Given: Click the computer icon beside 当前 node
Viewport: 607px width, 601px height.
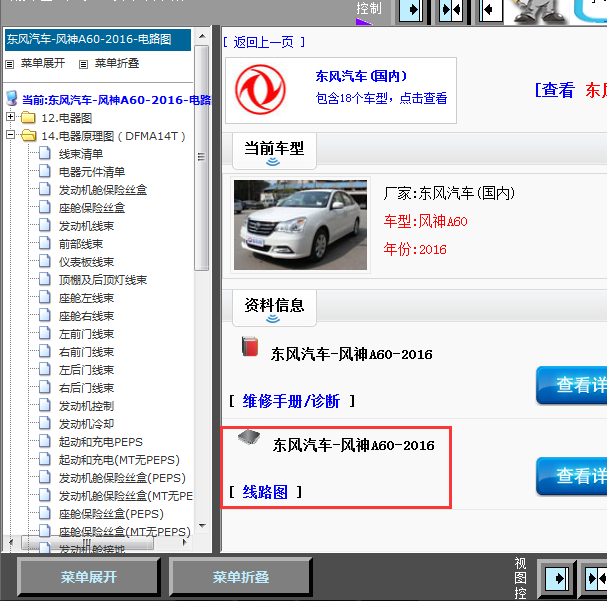Looking at the screenshot, I should 12,98.
